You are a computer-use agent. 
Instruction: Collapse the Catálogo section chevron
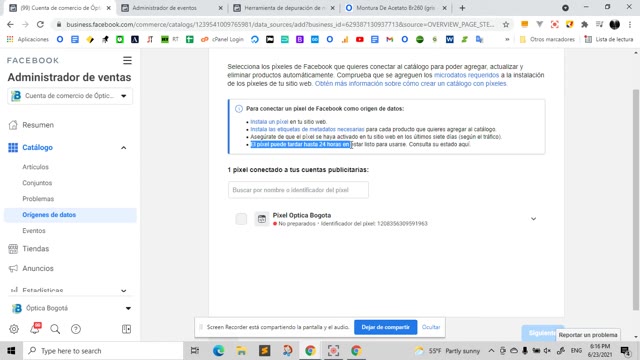pos(124,148)
